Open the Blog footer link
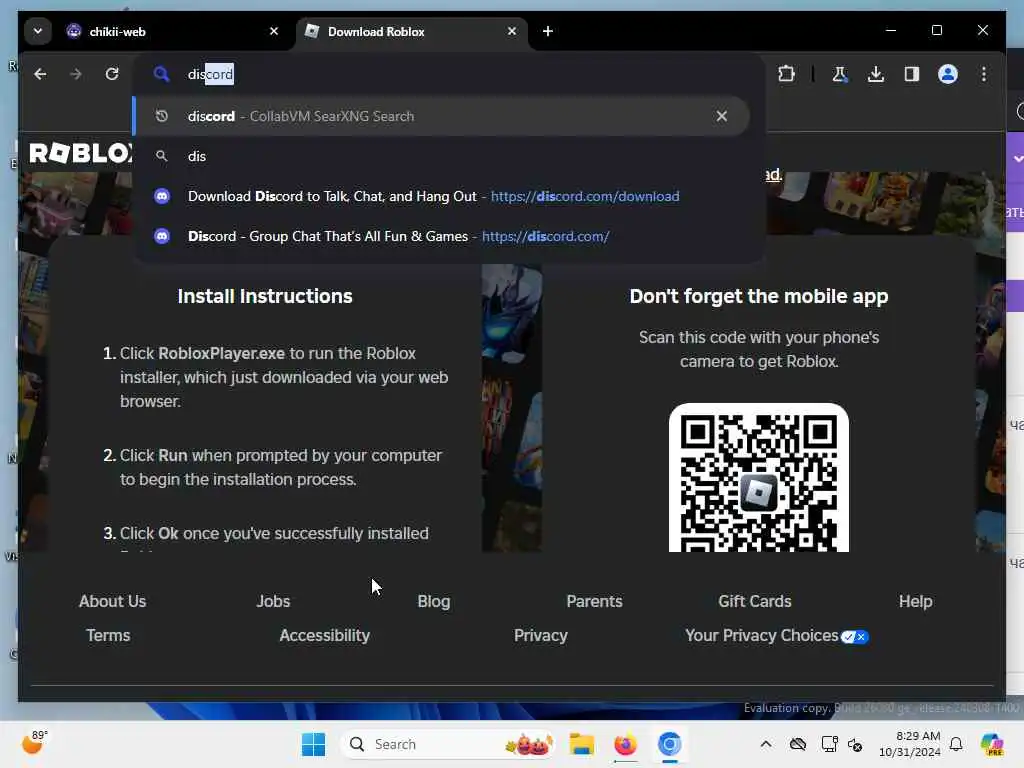 point(434,601)
